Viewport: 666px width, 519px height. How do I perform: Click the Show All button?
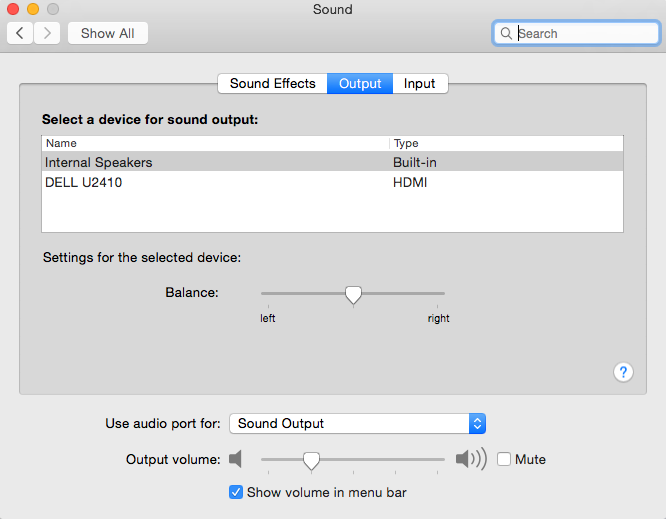108,33
